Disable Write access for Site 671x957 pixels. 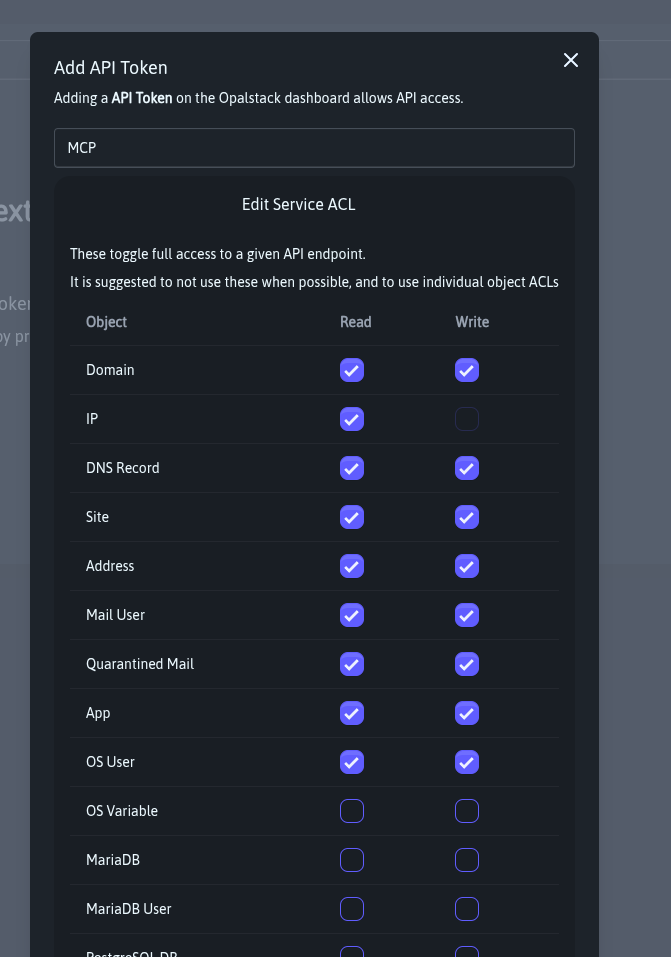[467, 517]
